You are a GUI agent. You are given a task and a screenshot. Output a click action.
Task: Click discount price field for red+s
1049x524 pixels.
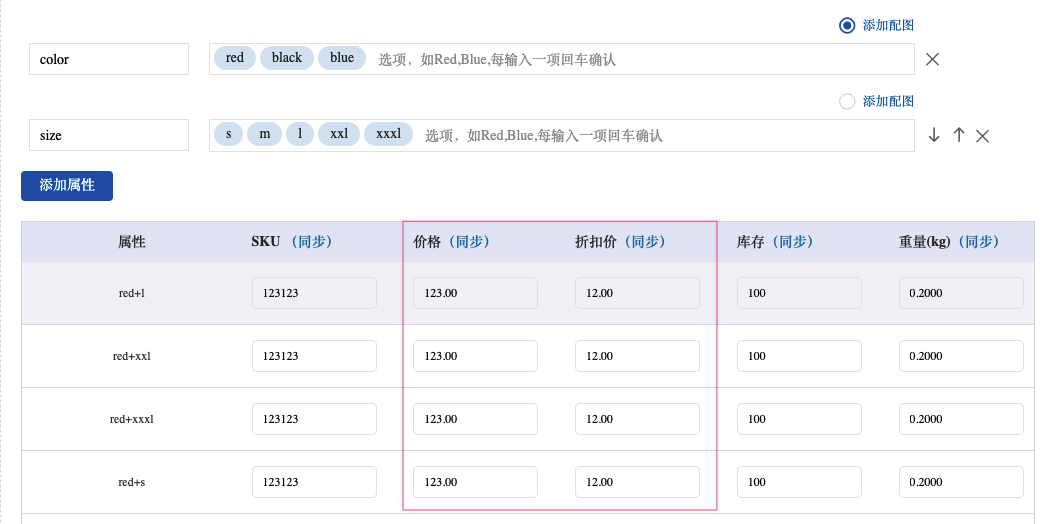coord(638,482)
